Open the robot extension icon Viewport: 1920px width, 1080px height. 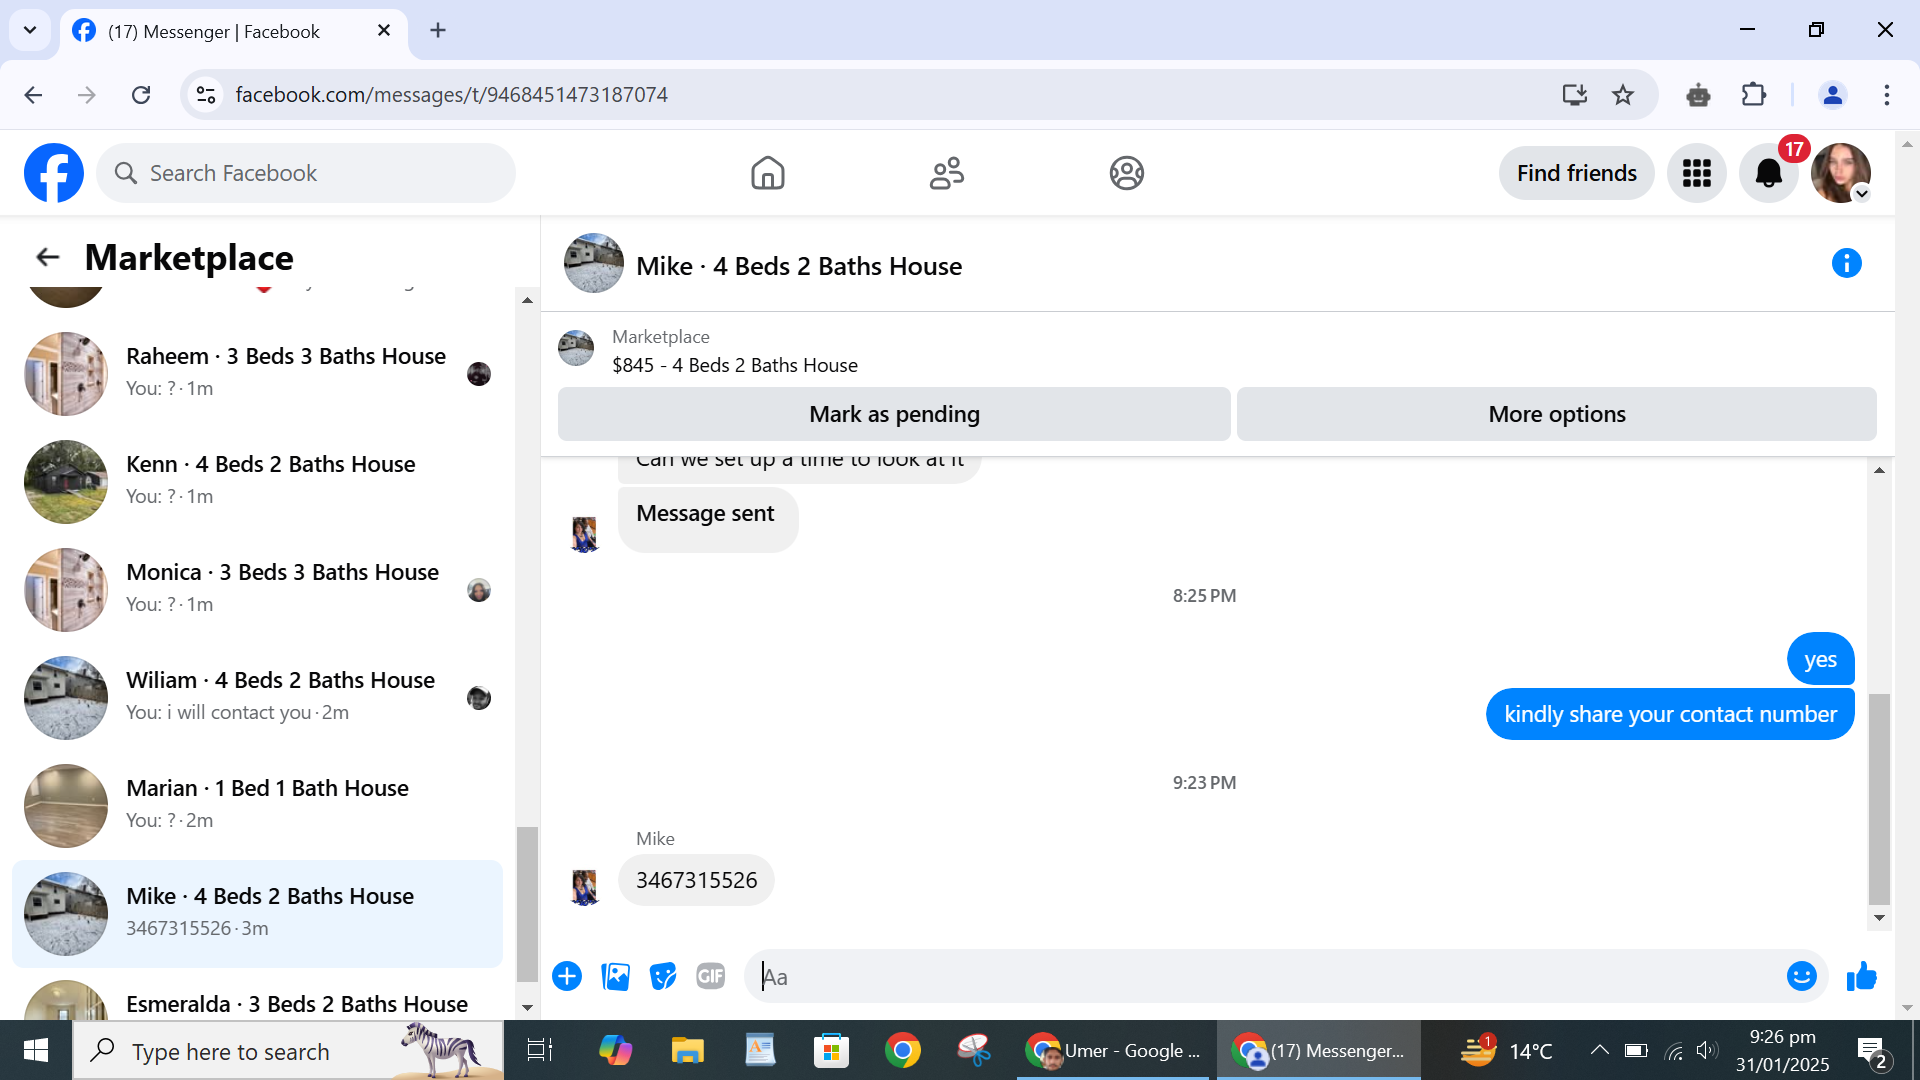pos(1698,95)
